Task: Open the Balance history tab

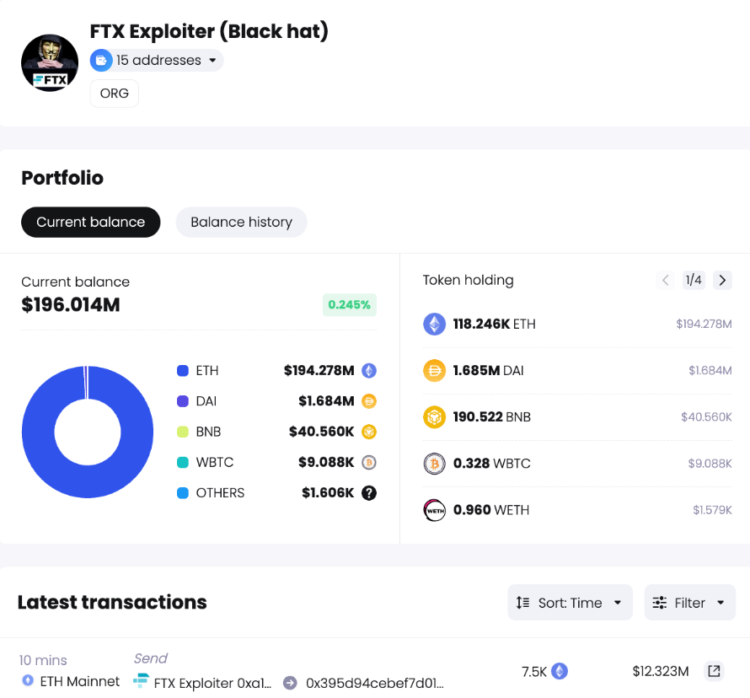Action: (241, 222)
